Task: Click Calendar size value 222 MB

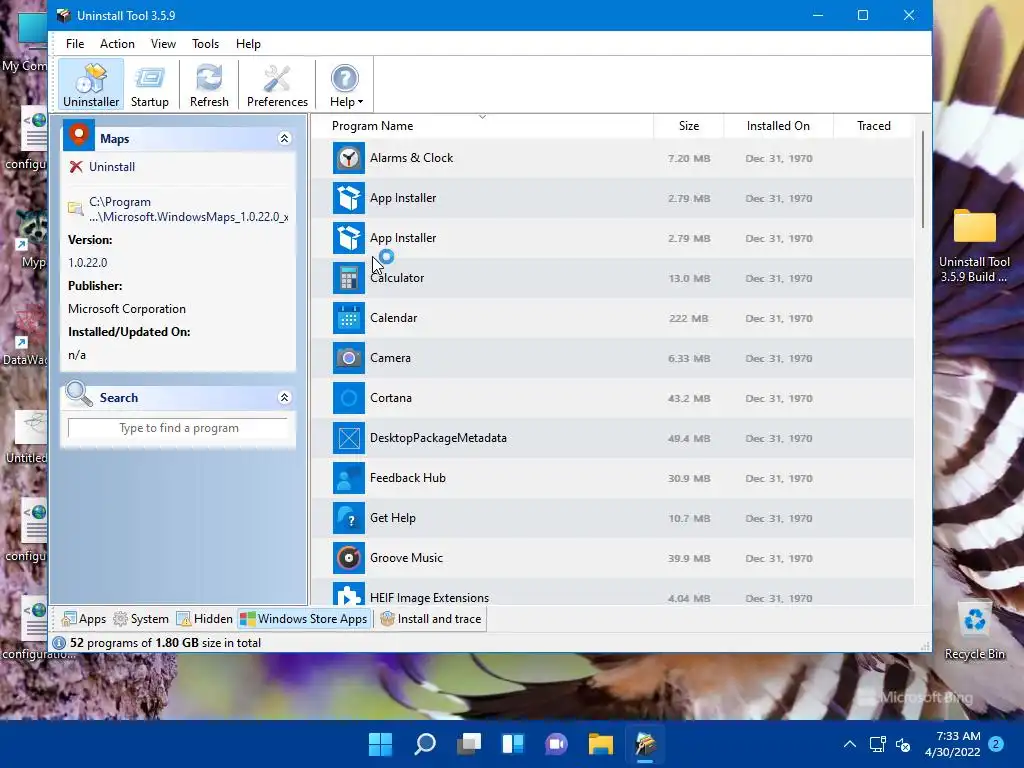Action: [x=688, y=318]
